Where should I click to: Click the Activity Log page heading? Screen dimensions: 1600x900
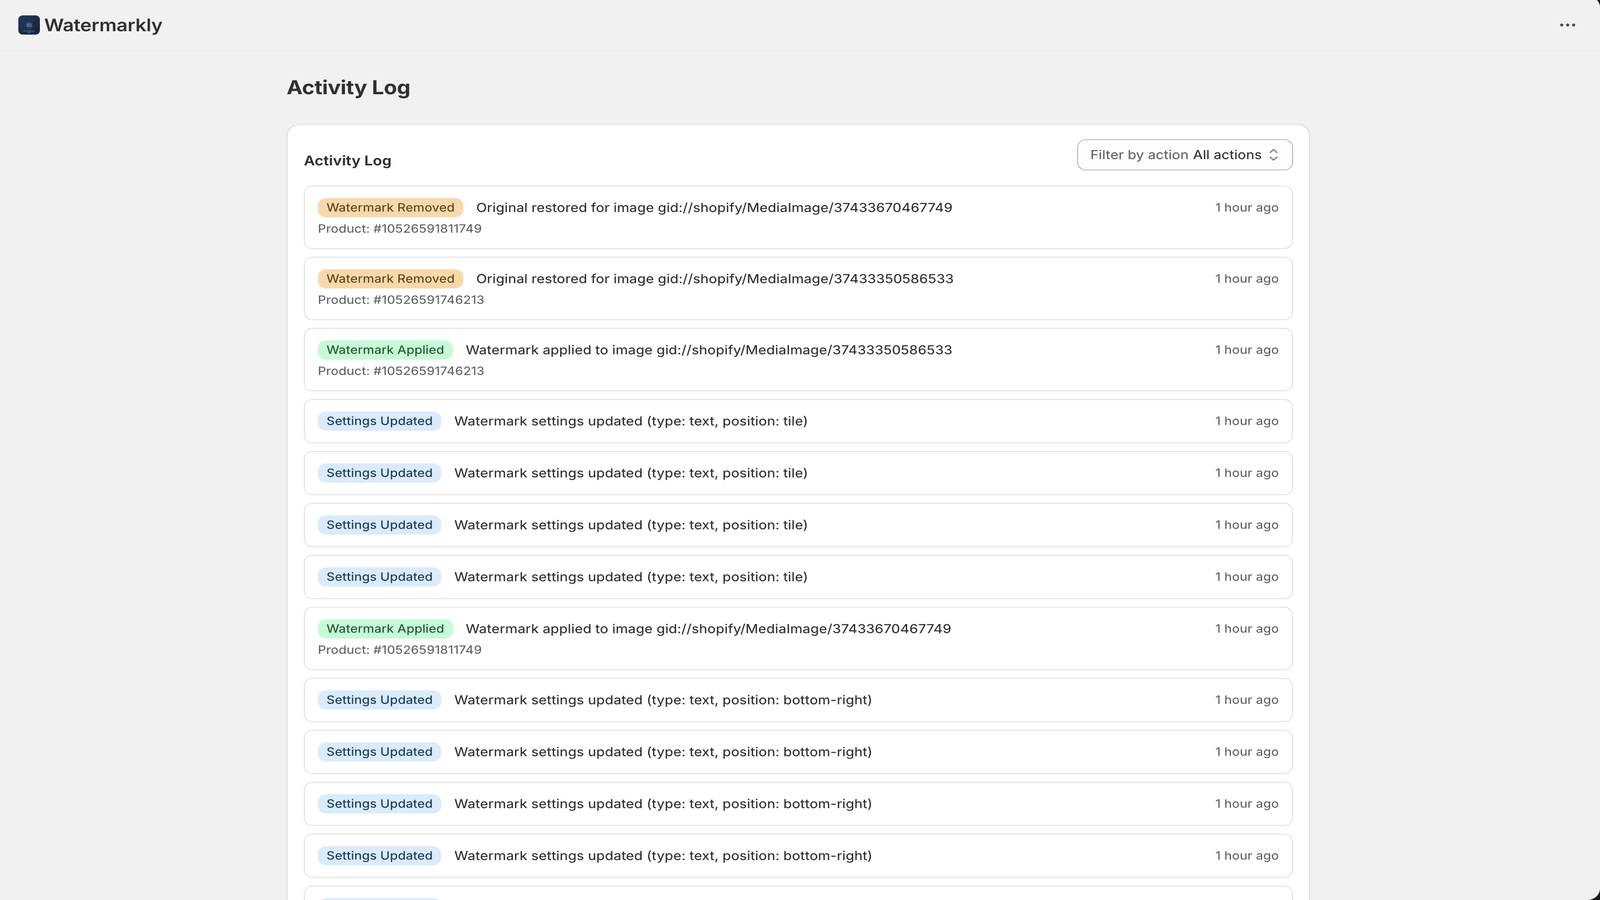348,87
